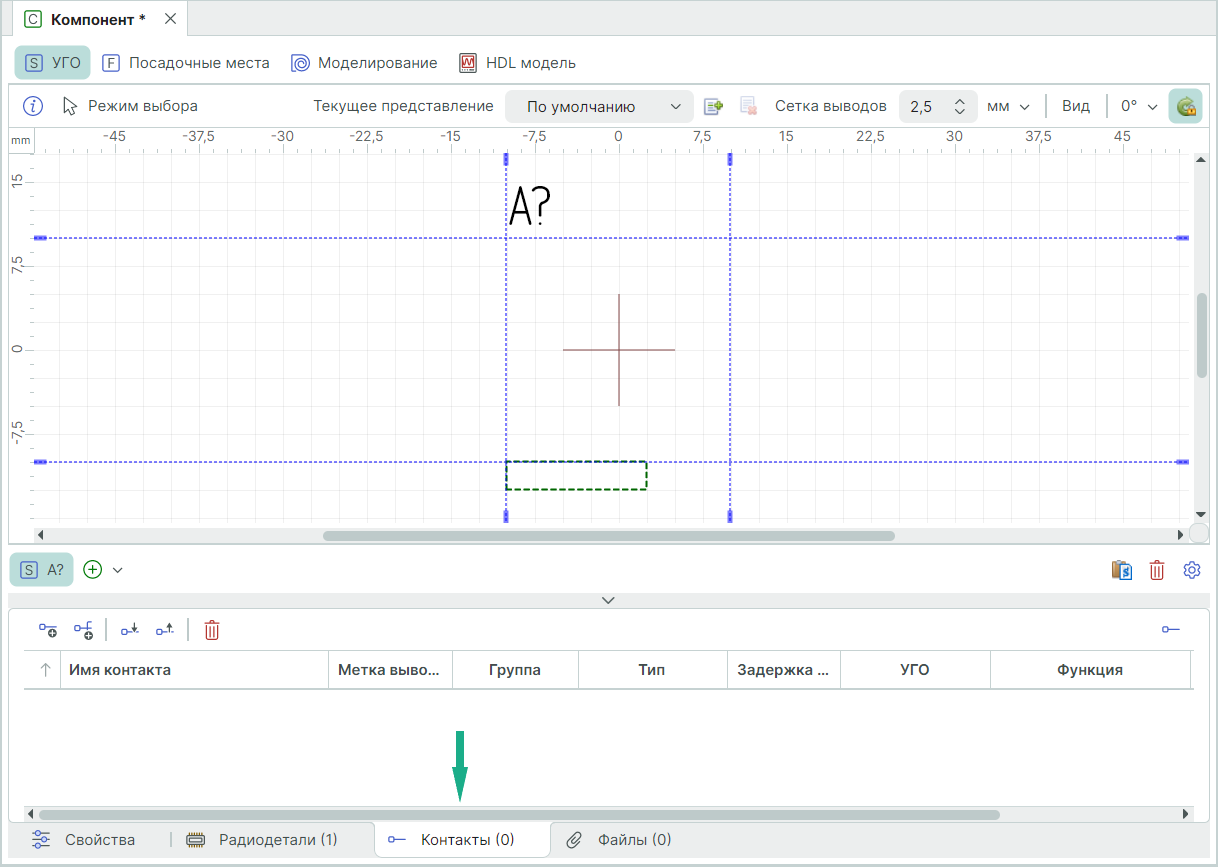The image size is (1218, 867).
Task: Open the 'Свойства' bottom tab
Action: (84, 840)
